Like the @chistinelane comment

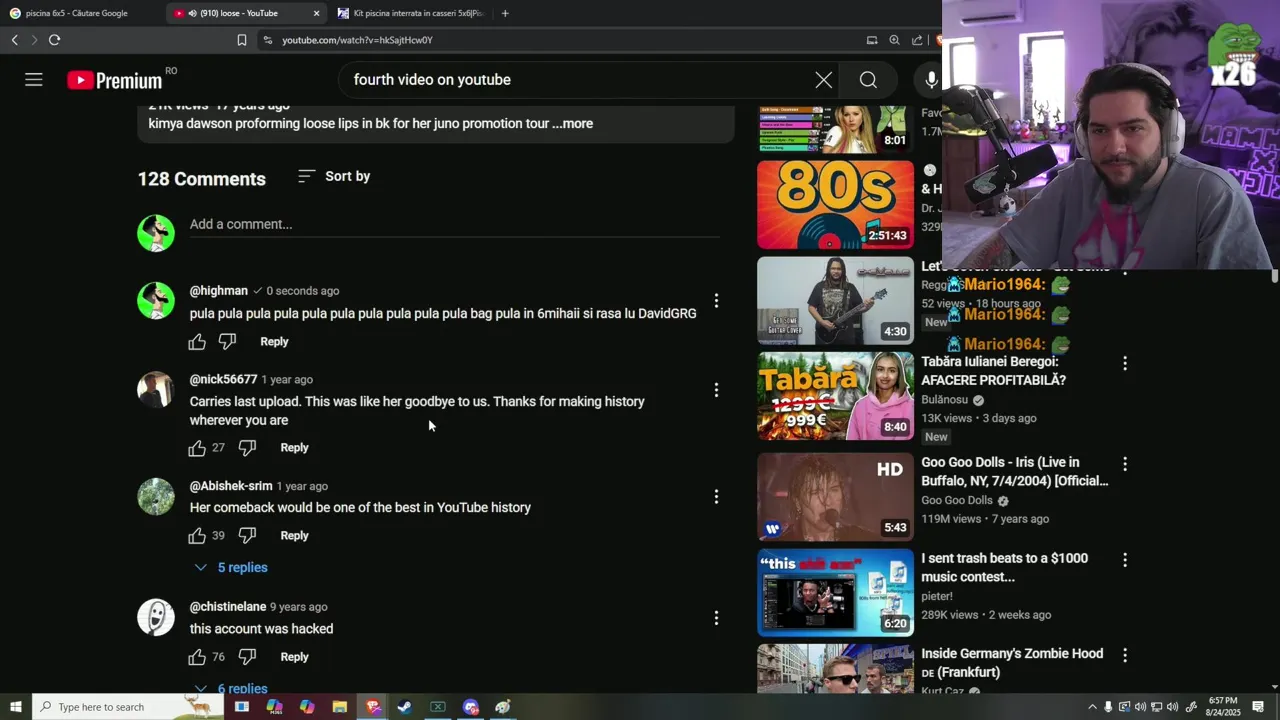[x=197, y=657]
